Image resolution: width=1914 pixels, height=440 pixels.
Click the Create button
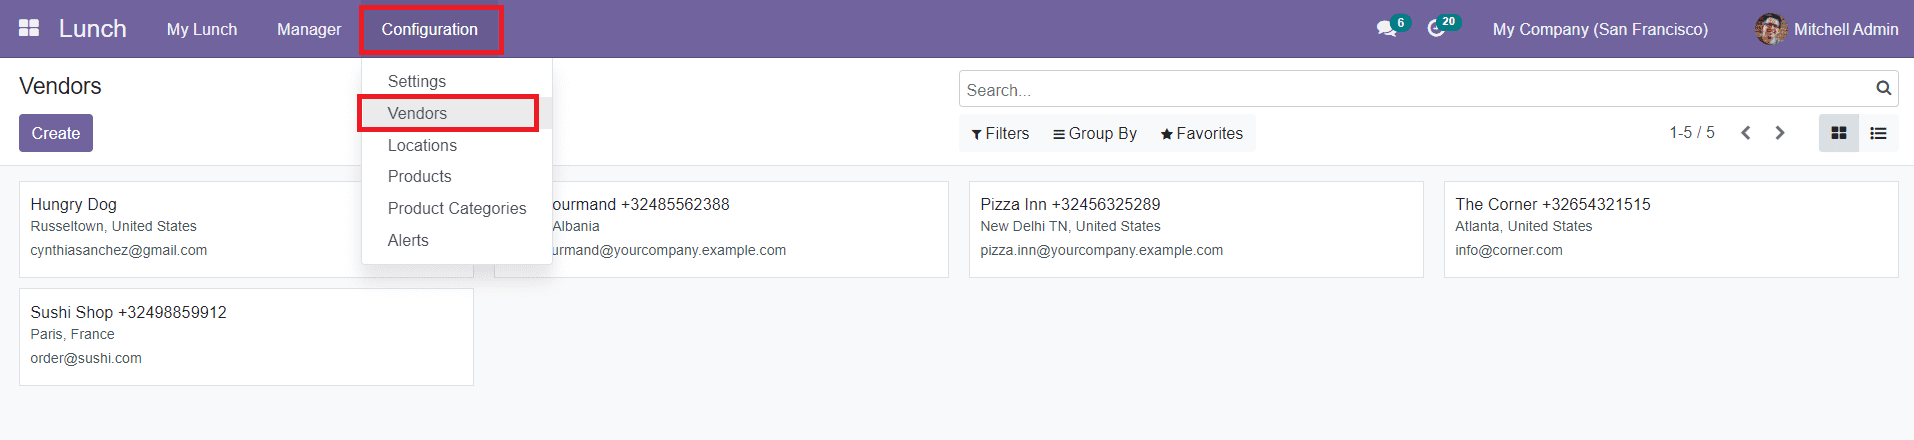click(56, 133)
